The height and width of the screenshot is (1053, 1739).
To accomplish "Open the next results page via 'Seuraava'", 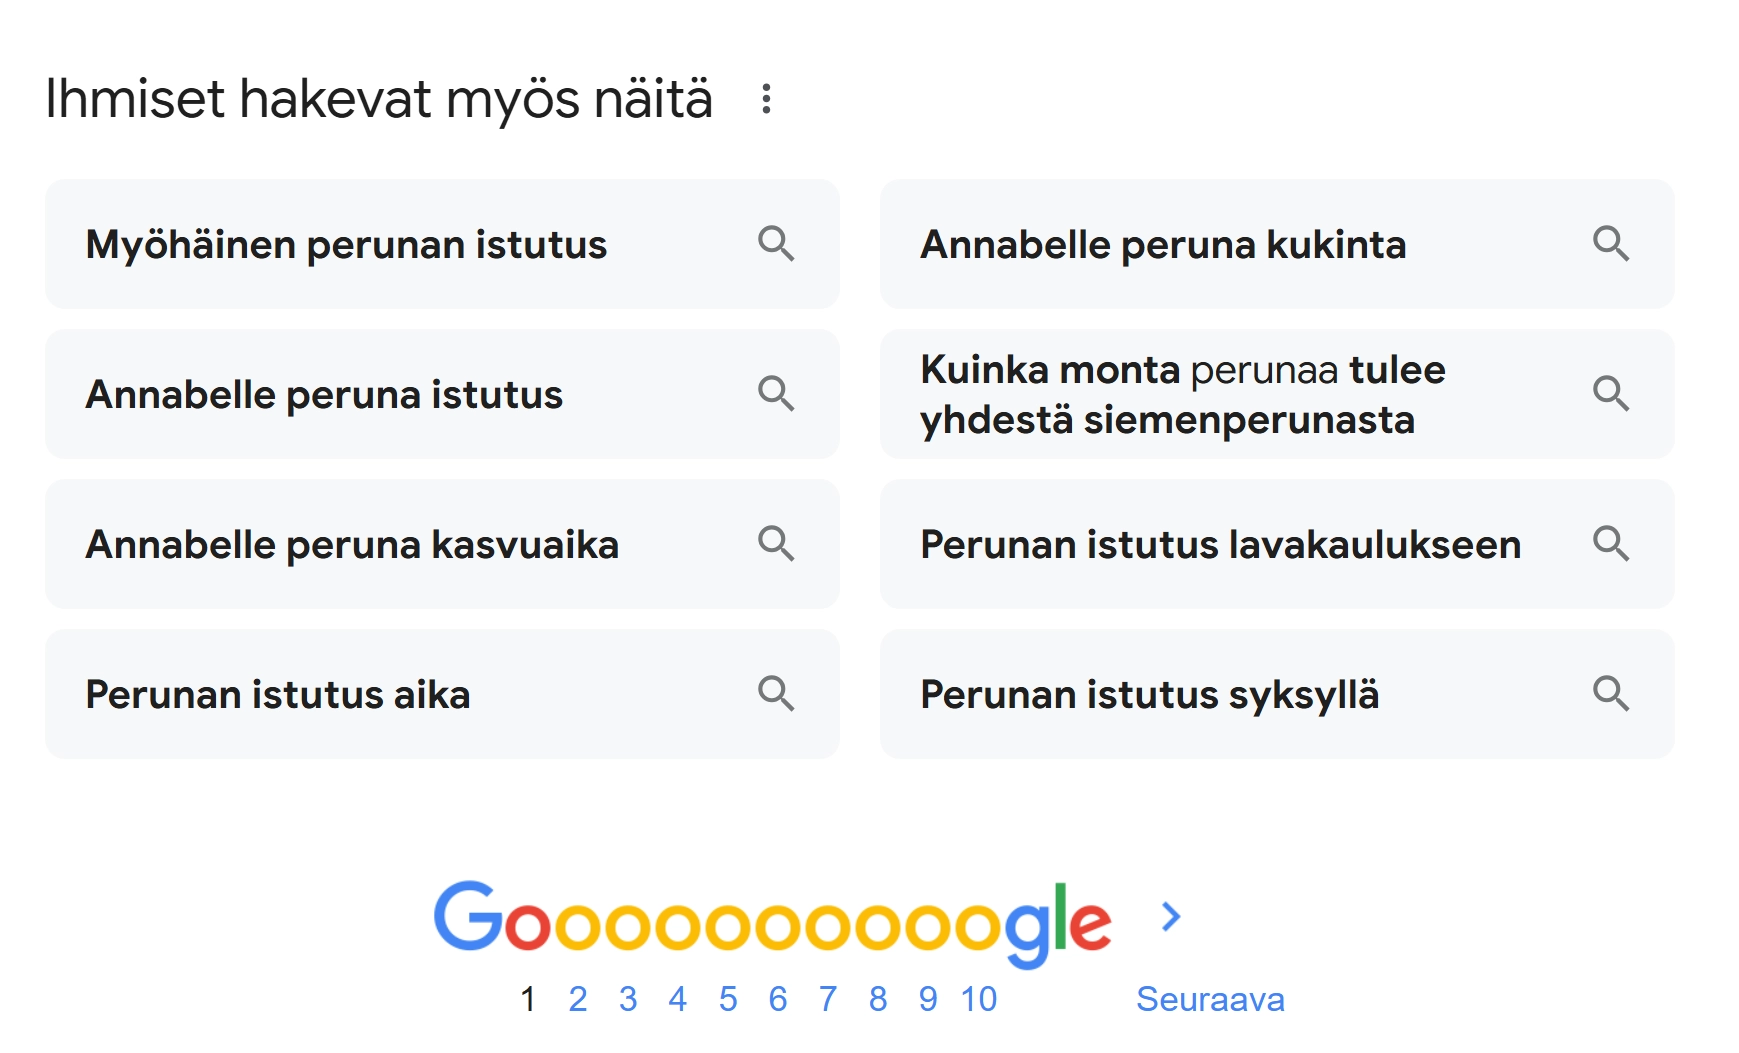I will click(x=1210, y=998).
